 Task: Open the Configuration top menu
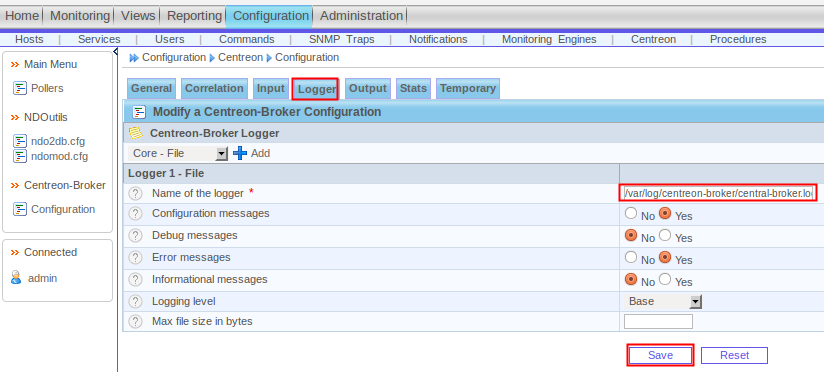pyautogui.click(x=271, y=16)
